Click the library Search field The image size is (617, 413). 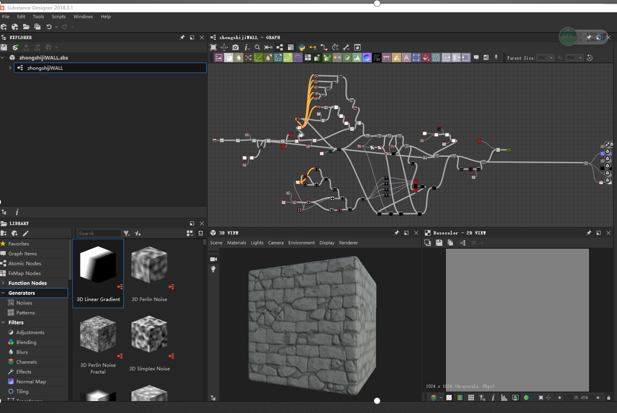98,233
